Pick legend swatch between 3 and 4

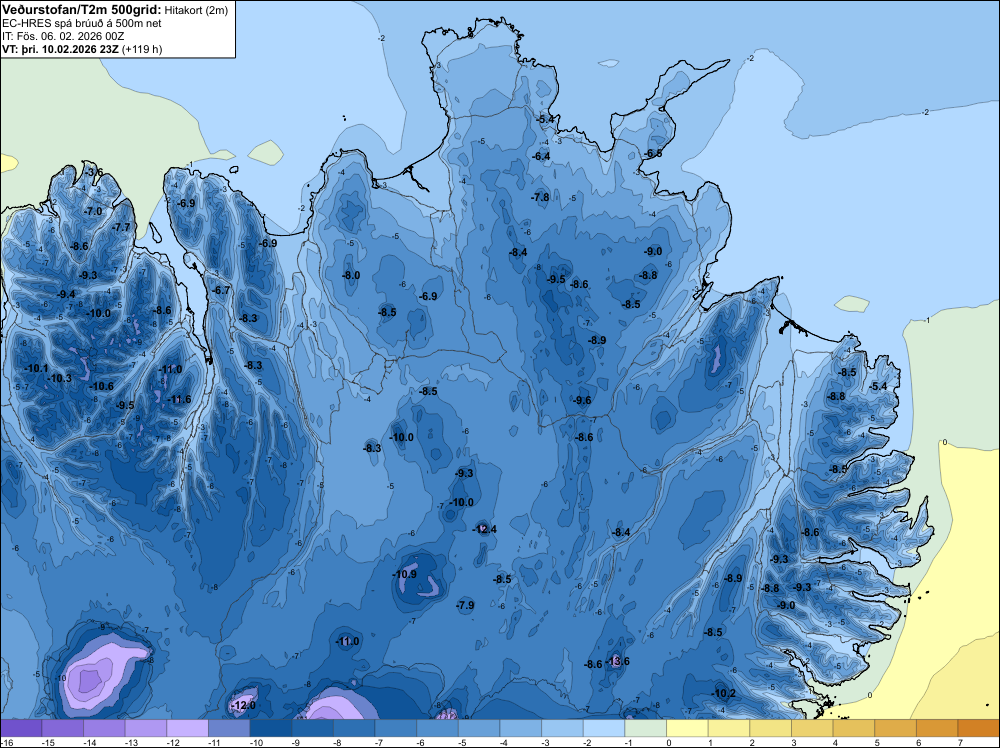[812, 728]
